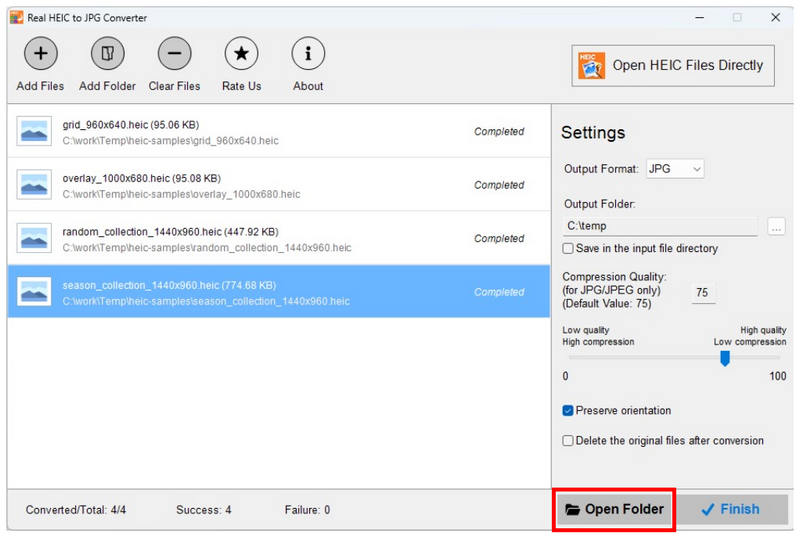Click the compression quality value field 75
This screenshot has height=537, width=800.
click(703, 292)
